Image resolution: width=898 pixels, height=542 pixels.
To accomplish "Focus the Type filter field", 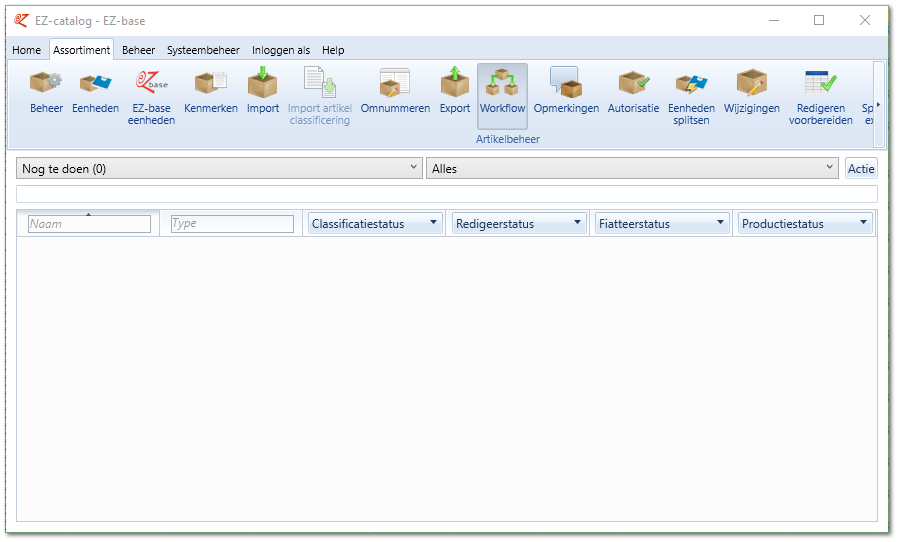I will coord(233,224).
